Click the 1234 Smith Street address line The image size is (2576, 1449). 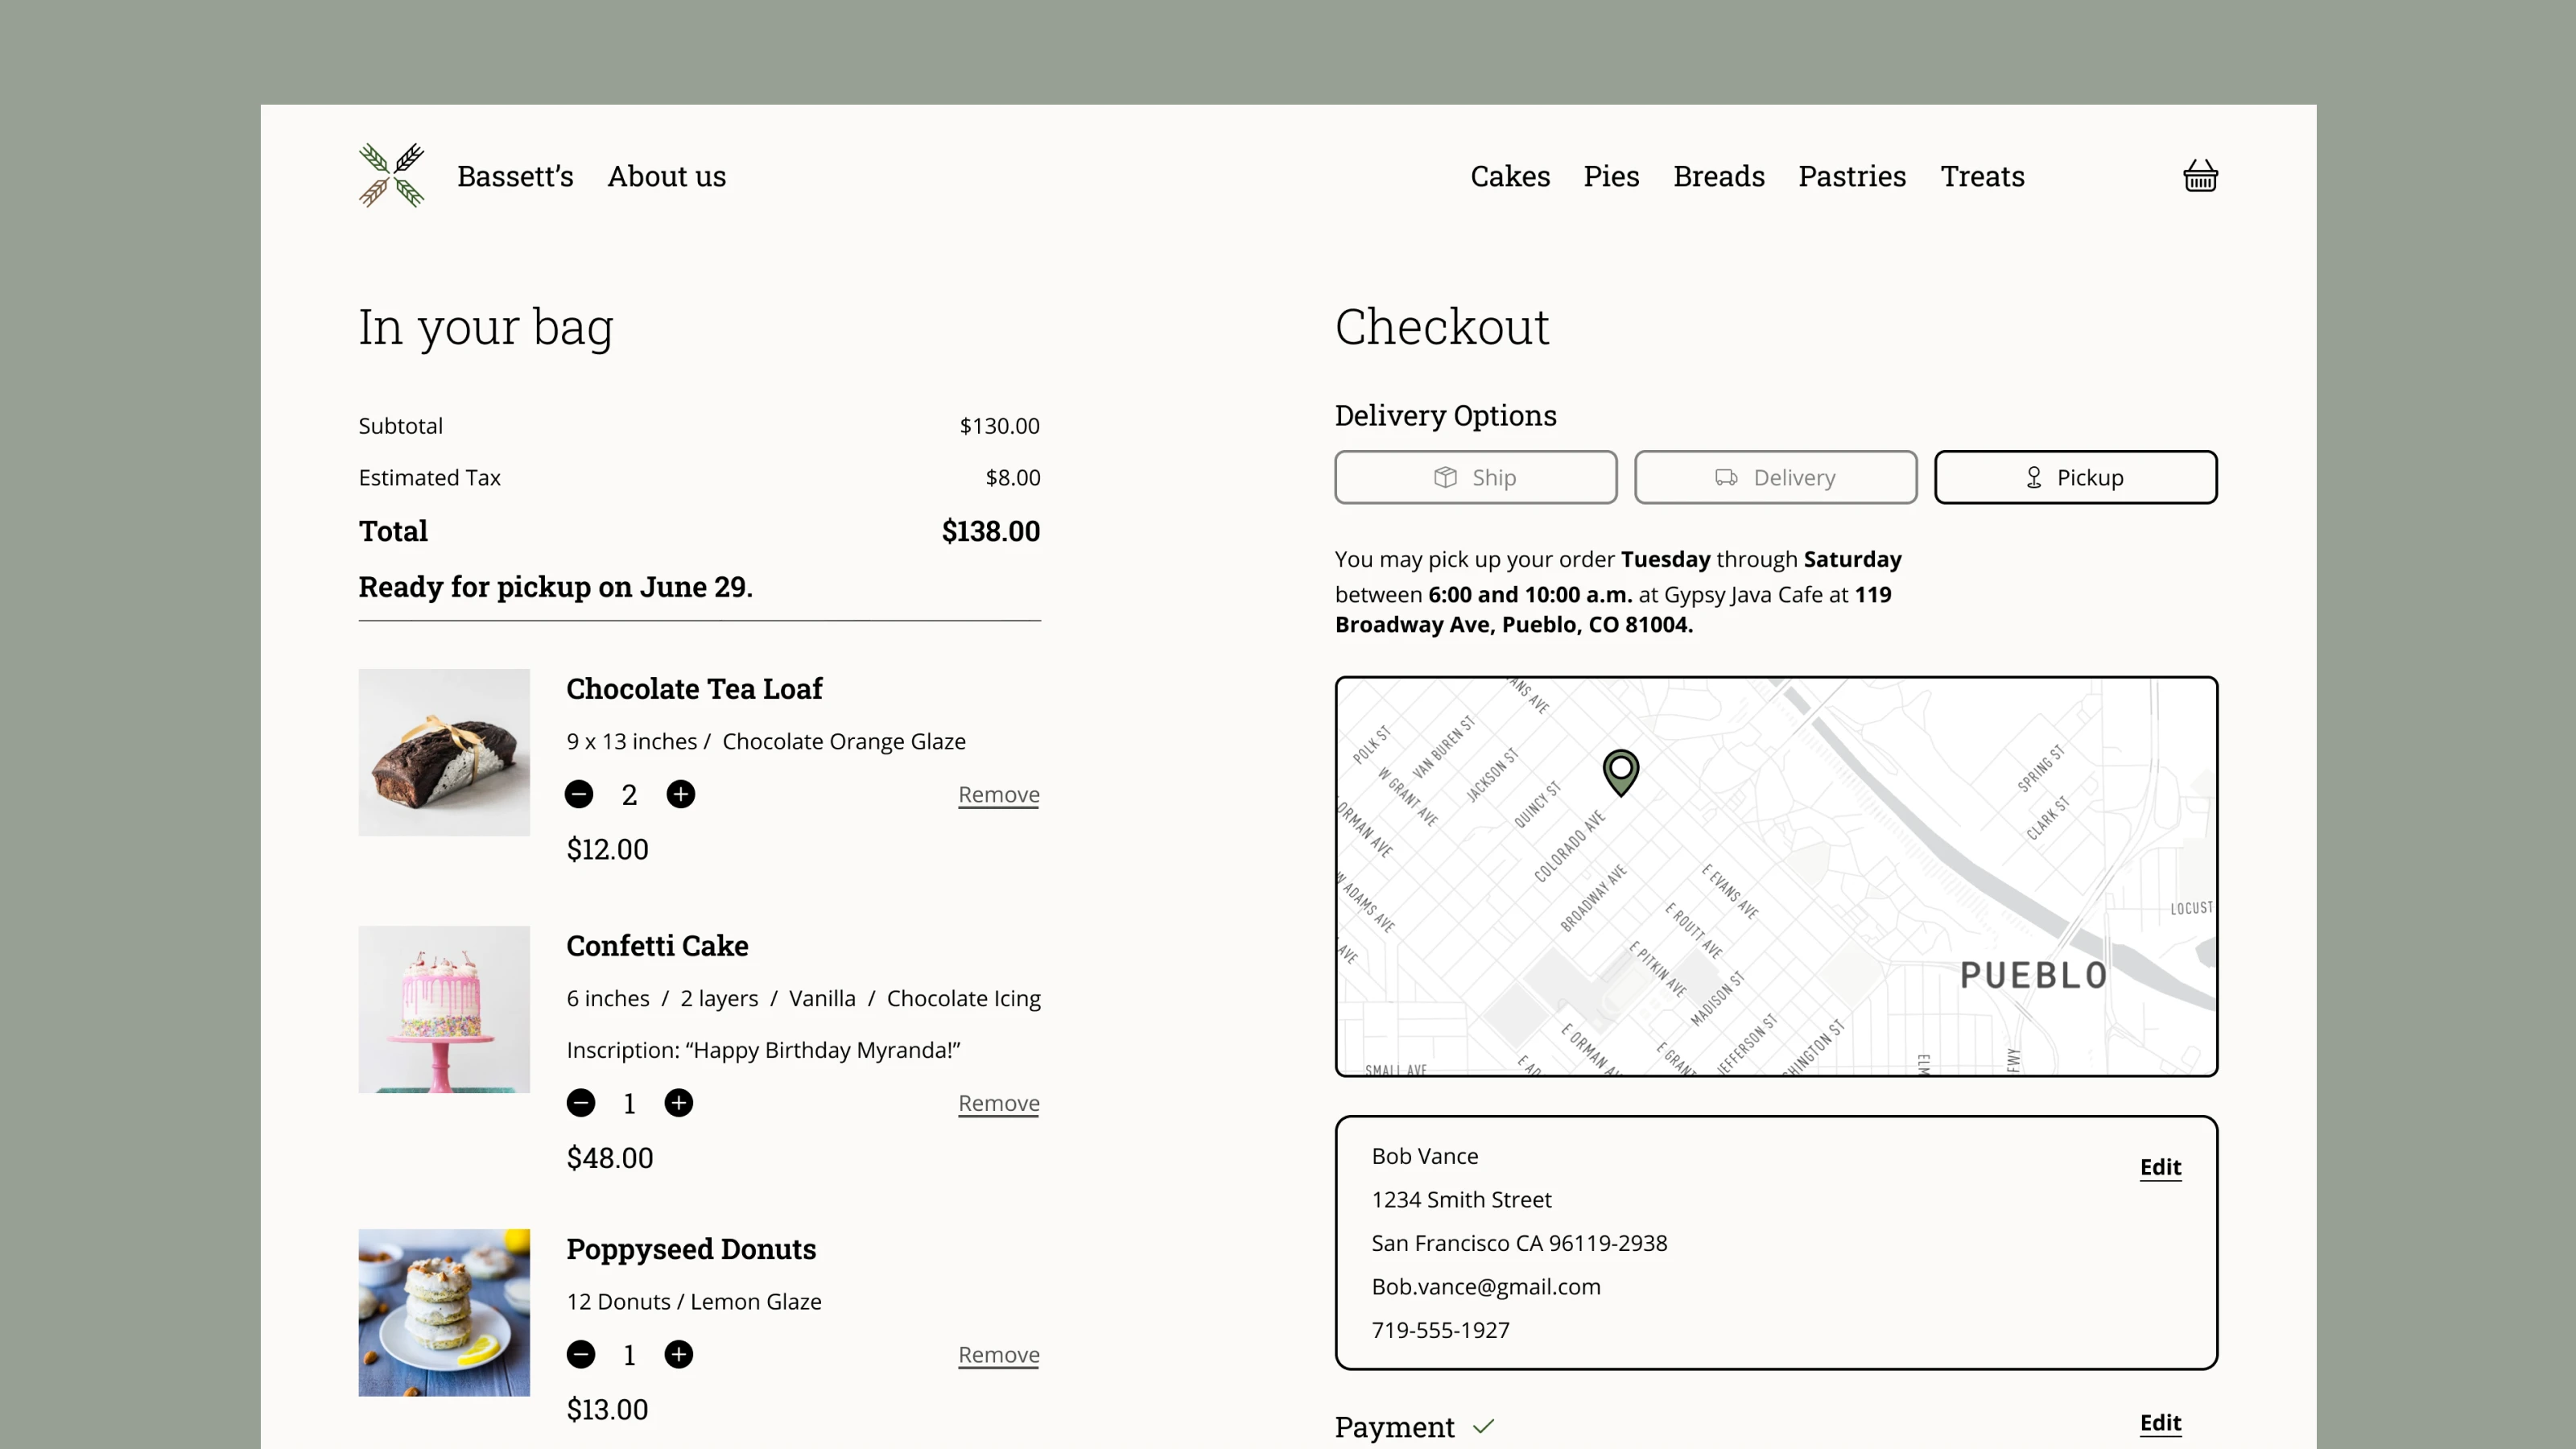tap(1461, 1200)
